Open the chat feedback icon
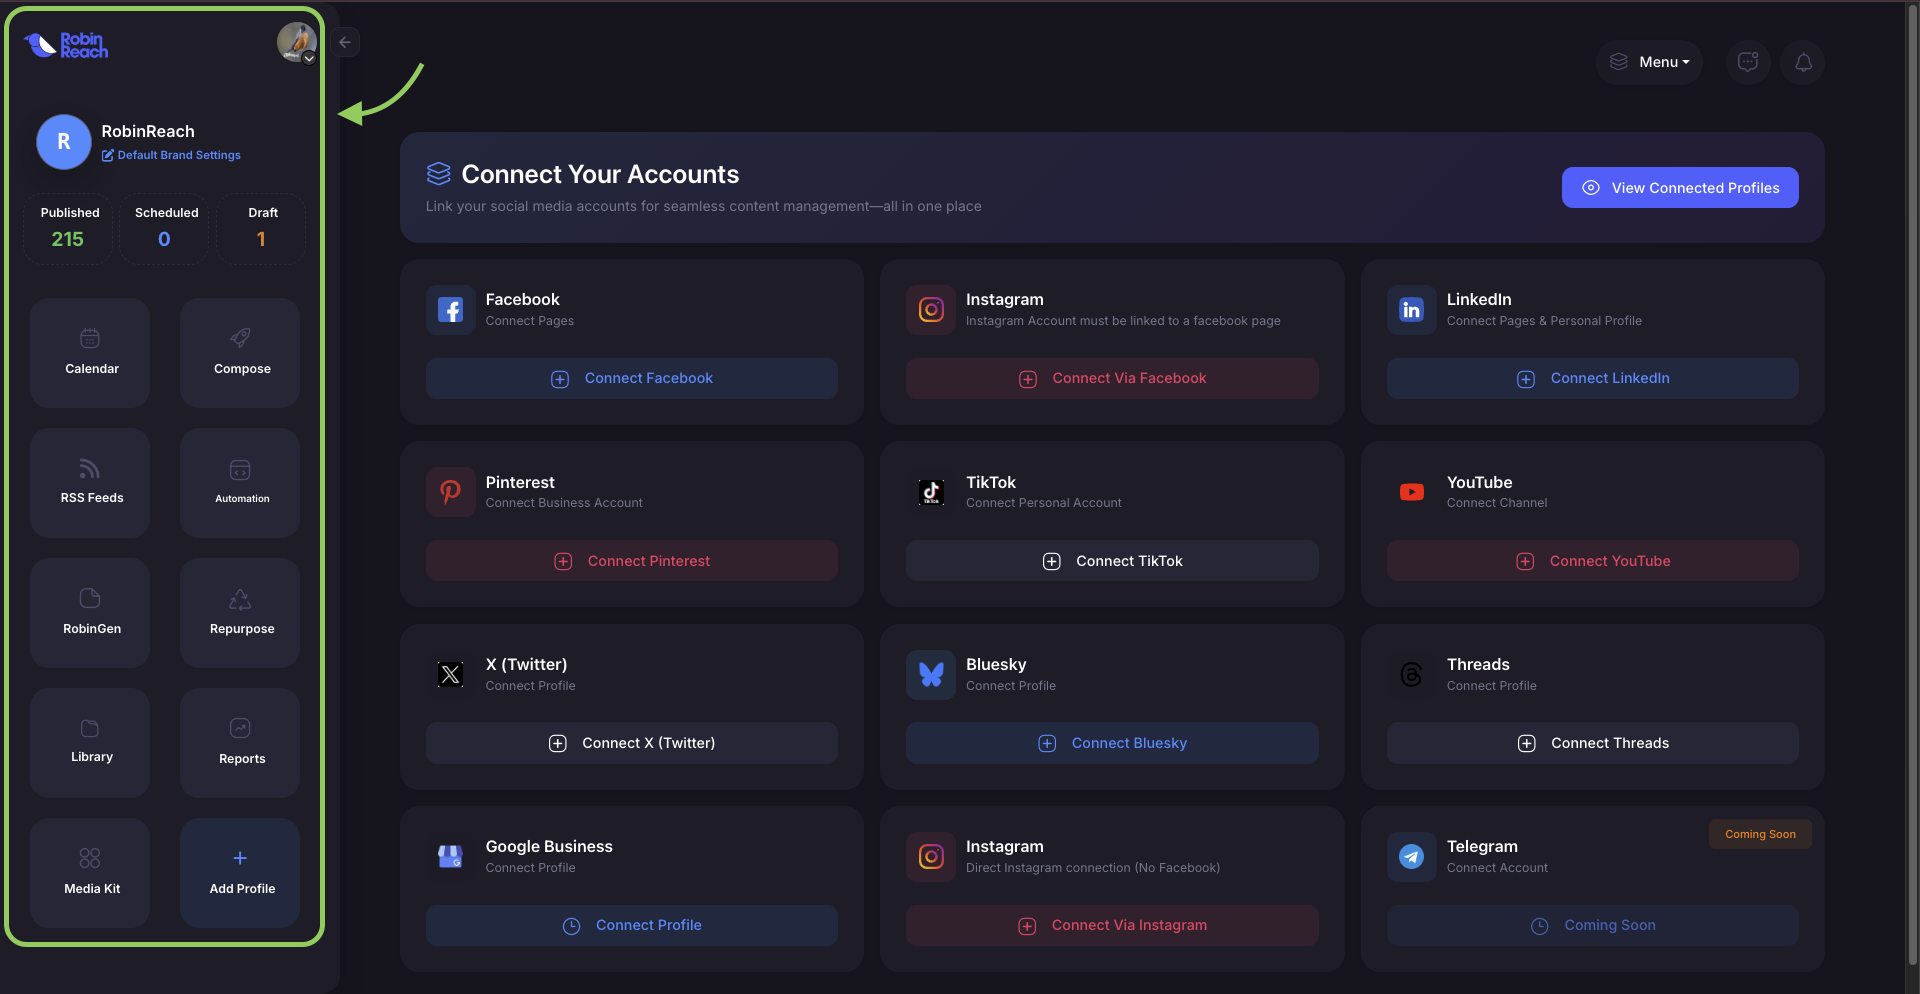Viewport: 1920px width, 994px height. pyautogui.click(x=1748, y=62)
